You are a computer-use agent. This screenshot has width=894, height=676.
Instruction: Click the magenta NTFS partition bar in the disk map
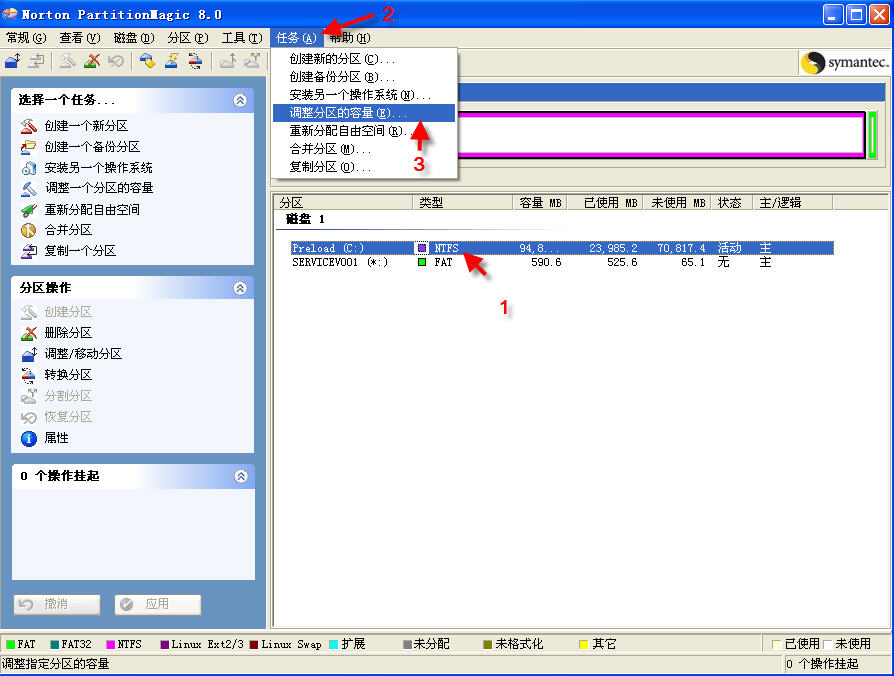pos(661,135)
